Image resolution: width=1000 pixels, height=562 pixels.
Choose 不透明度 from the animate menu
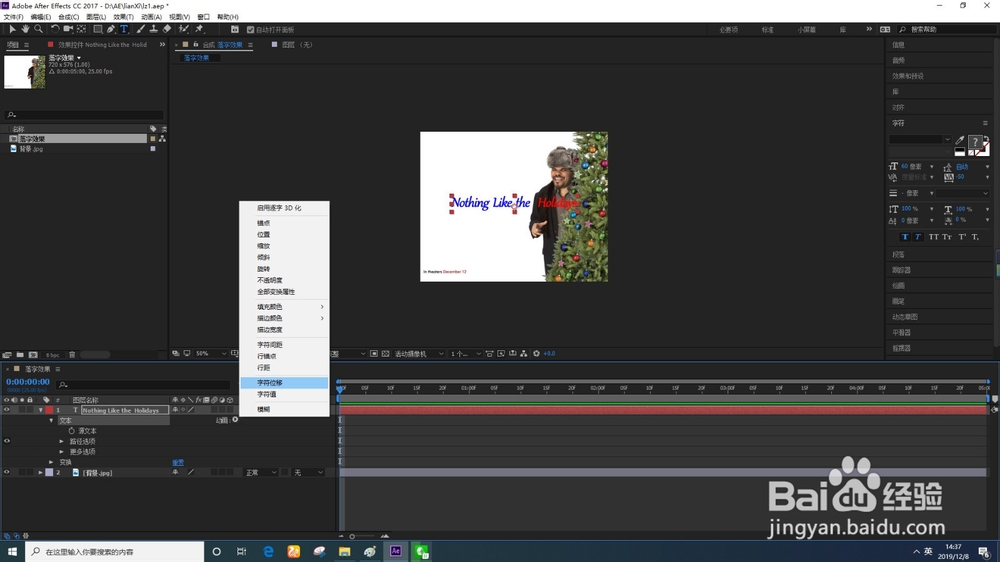pyautogui.click(x=284, y=280)
